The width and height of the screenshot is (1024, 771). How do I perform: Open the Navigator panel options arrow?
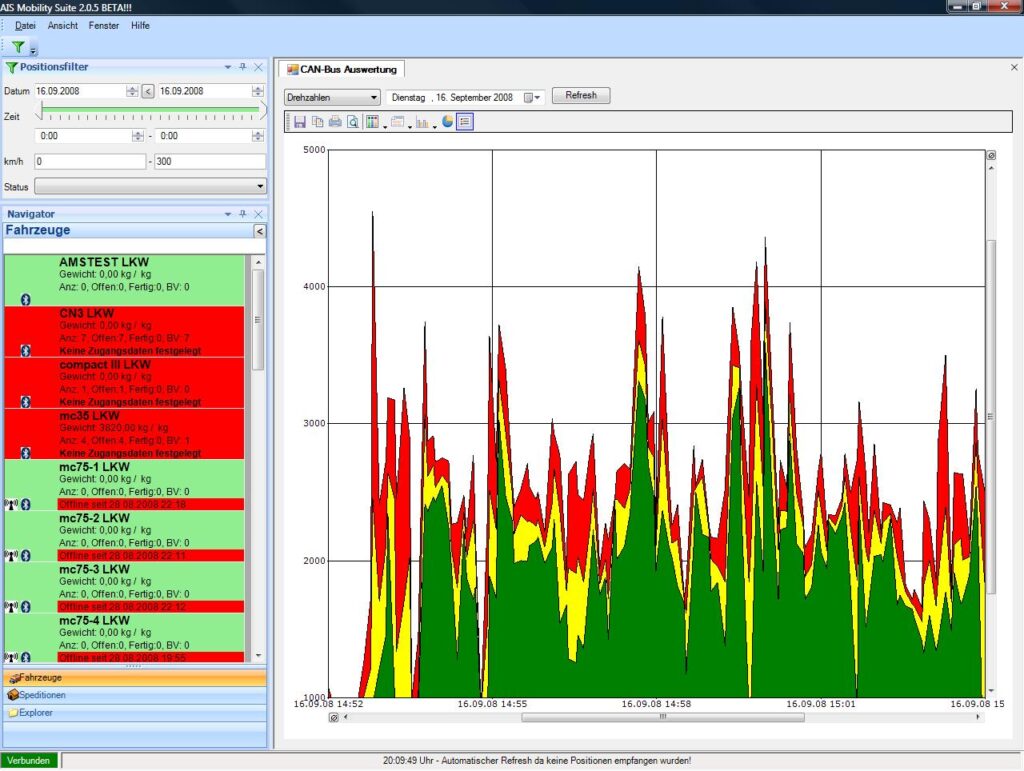[227, 213]
